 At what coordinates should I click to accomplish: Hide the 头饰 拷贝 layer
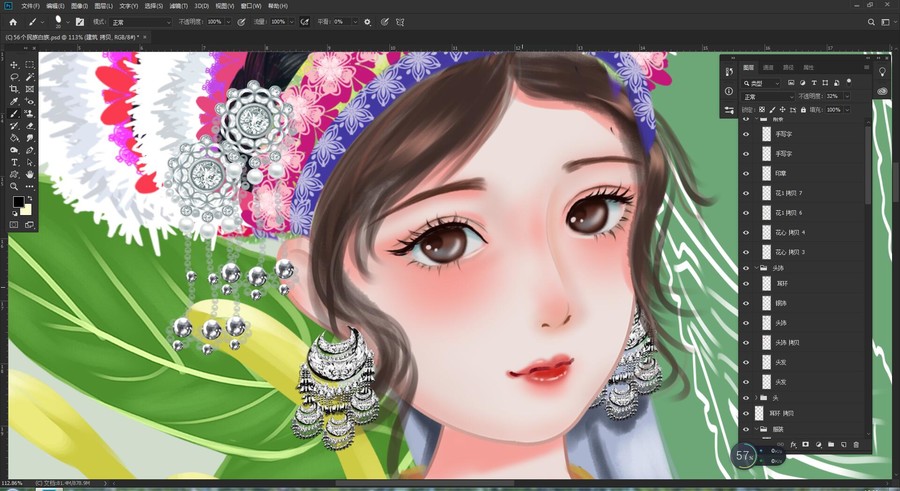pos(746,343)
